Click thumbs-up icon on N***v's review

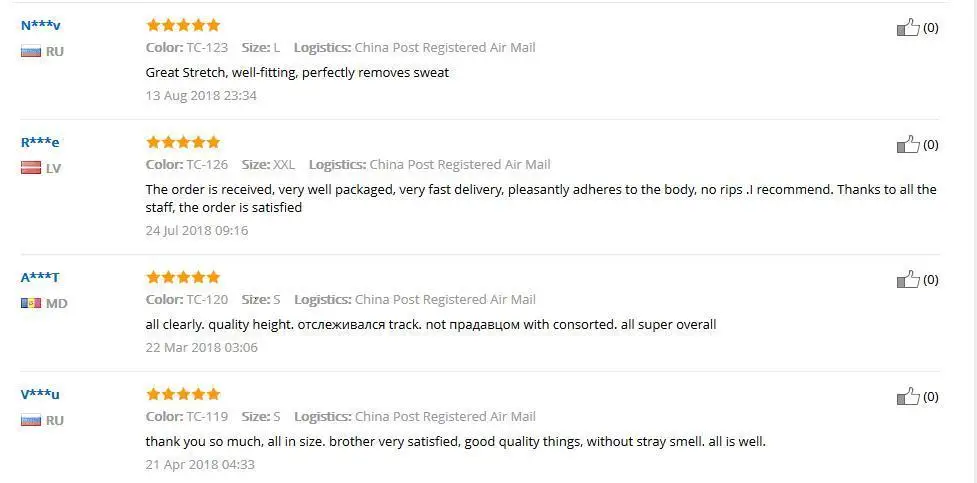[x=908, y=27]
